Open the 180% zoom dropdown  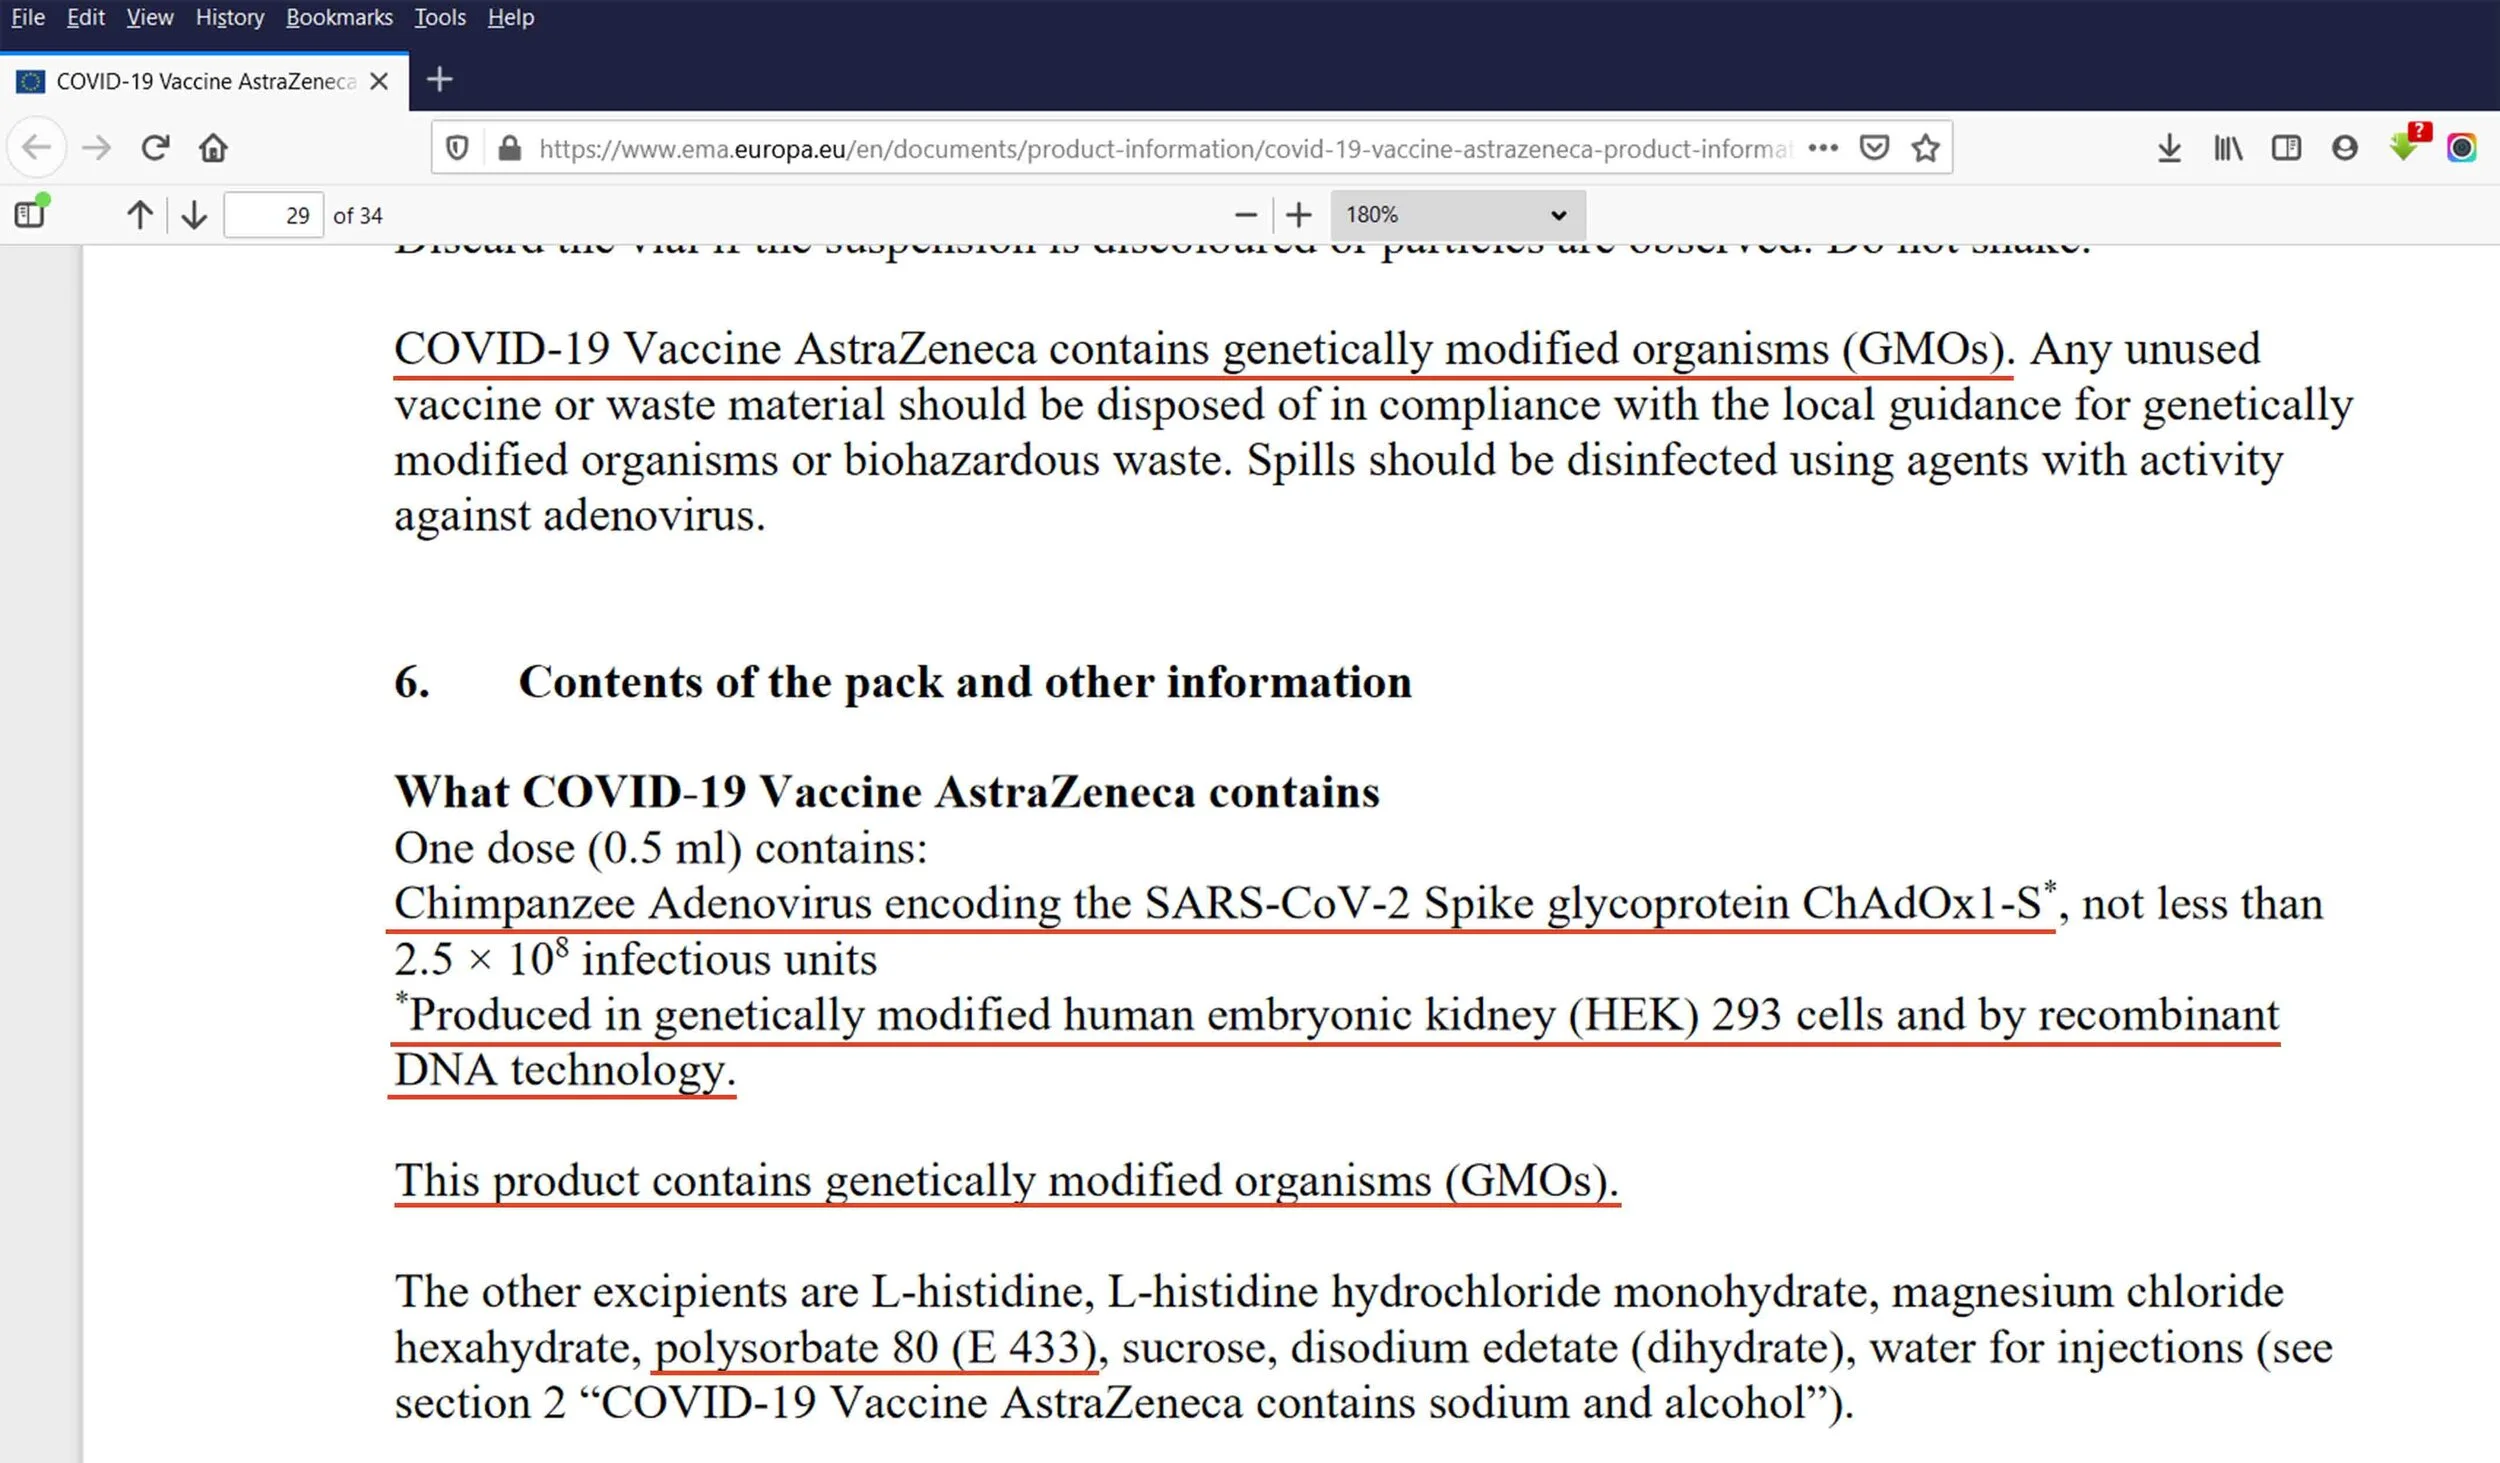click(x=1457, y=215)
